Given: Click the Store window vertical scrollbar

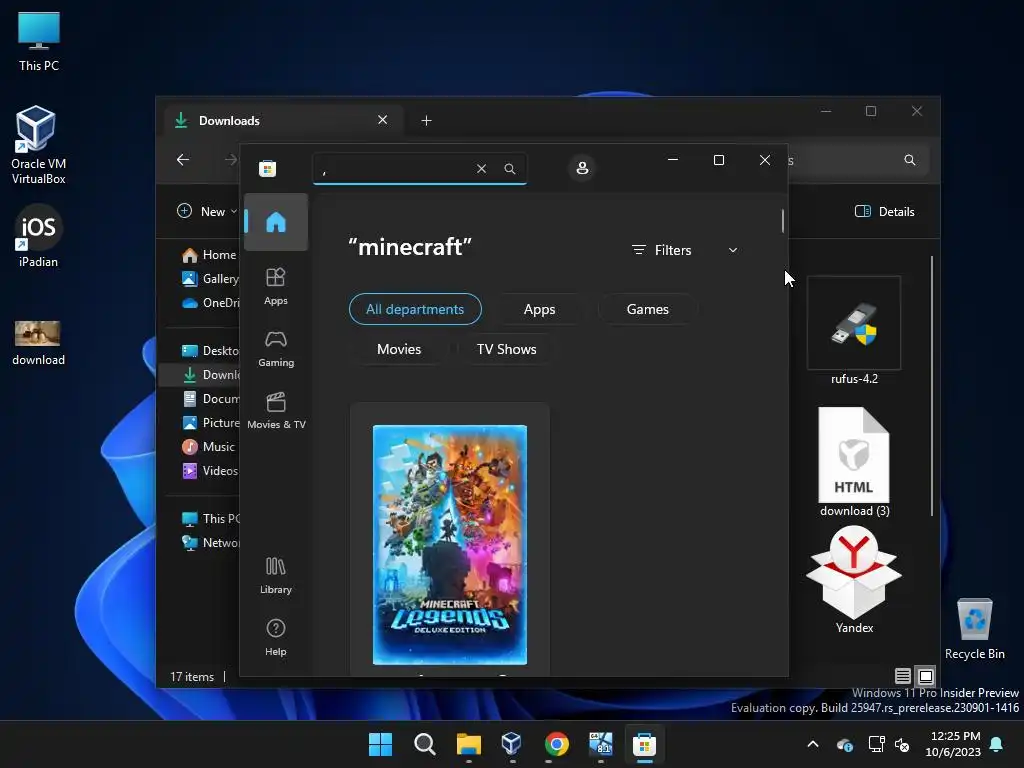Looking at the screenshot, I should pyautogui.click(x=782, y=221).
